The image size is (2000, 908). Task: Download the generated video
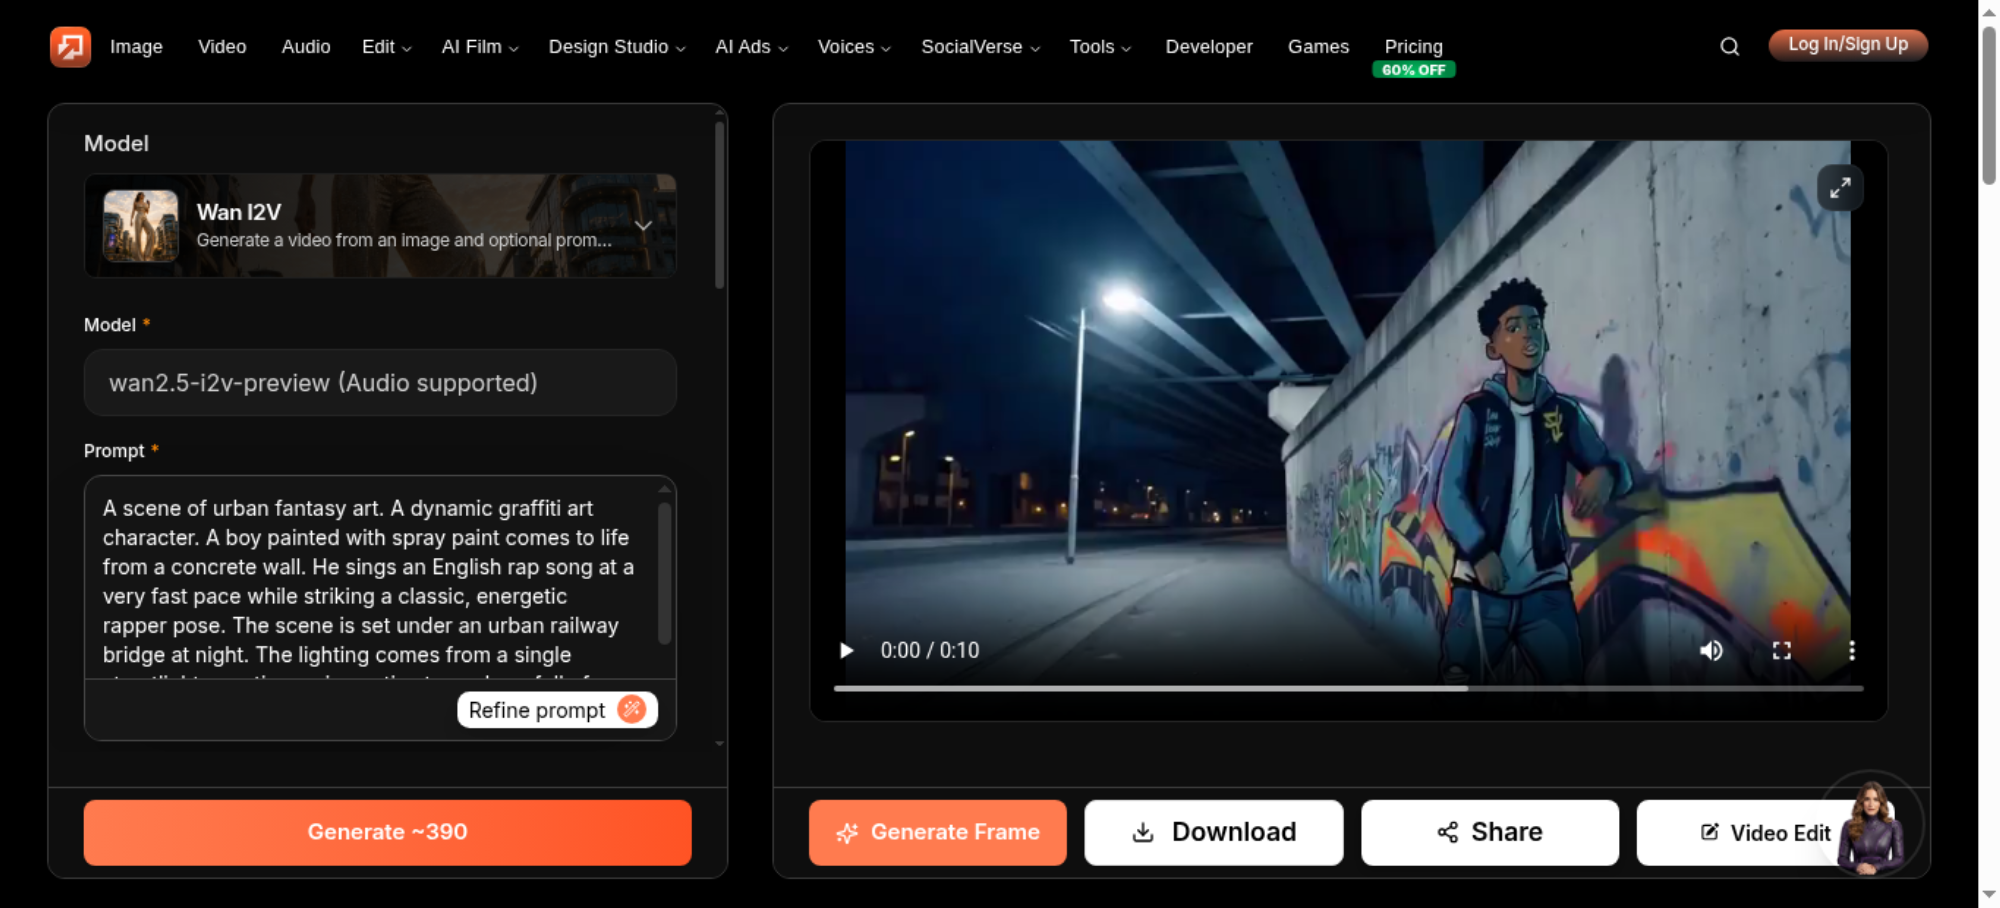point(1213,832)
